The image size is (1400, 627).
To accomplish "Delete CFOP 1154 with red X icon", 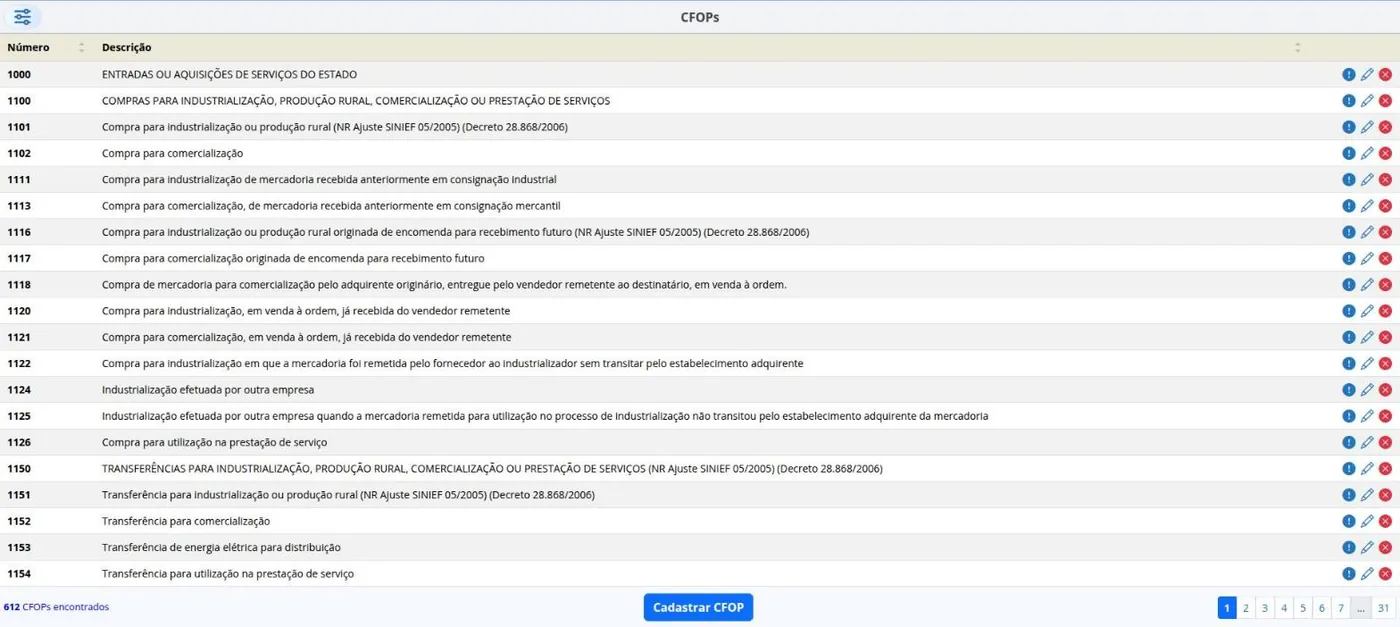I will click(x=1385, y=574).
